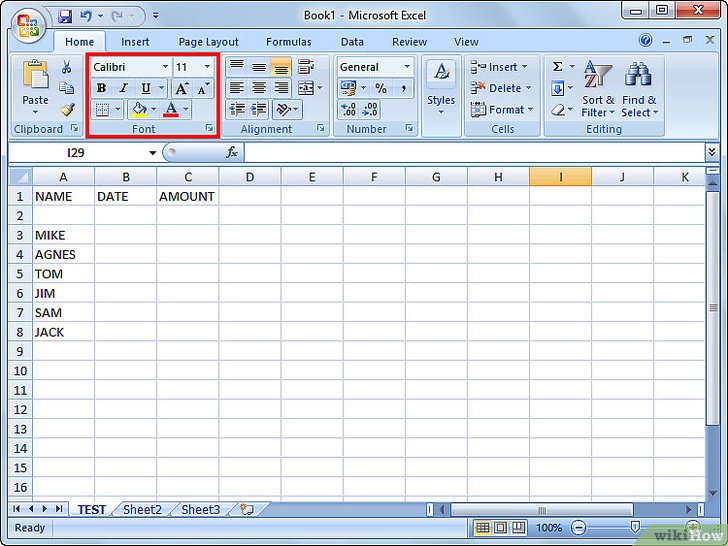728x546 pixels.
Task: Open Sort & Filter menu
Action: click(598, 89)
